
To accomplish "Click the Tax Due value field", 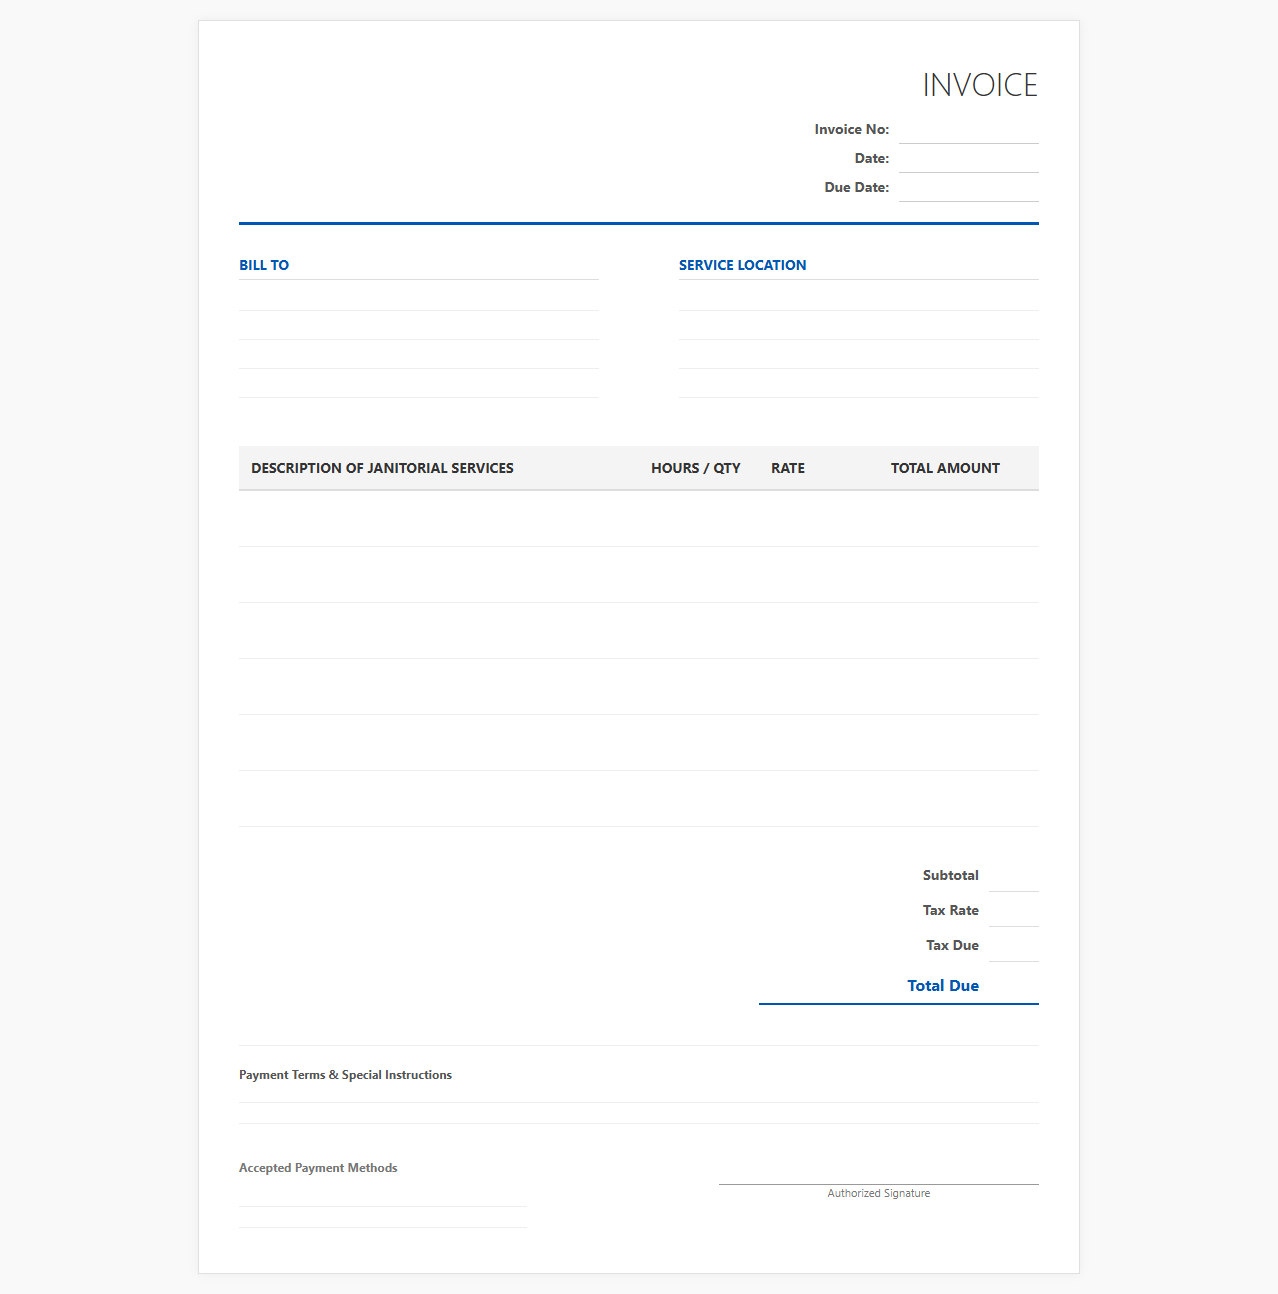I will [x=1014, y=946].
